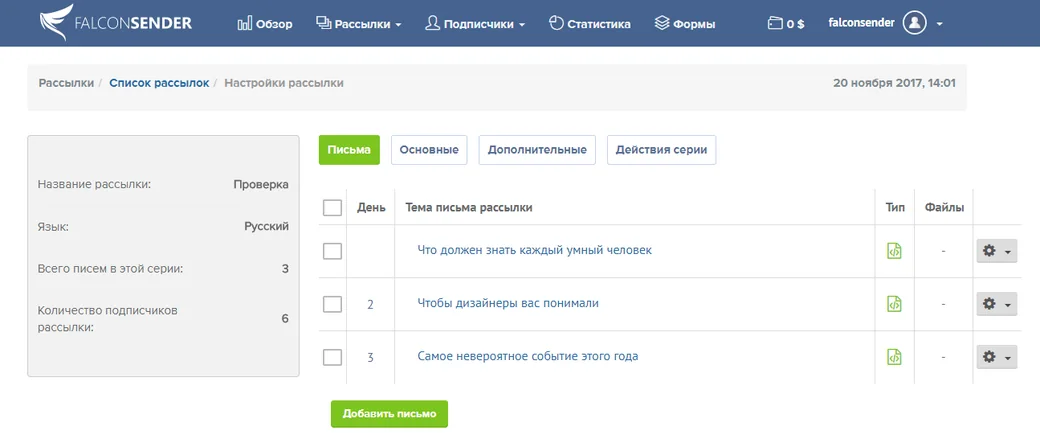1040x447 pixels.
Task: Click the date '20 ноября 2017, 14:01'
Action: click(x=894, y=84)
